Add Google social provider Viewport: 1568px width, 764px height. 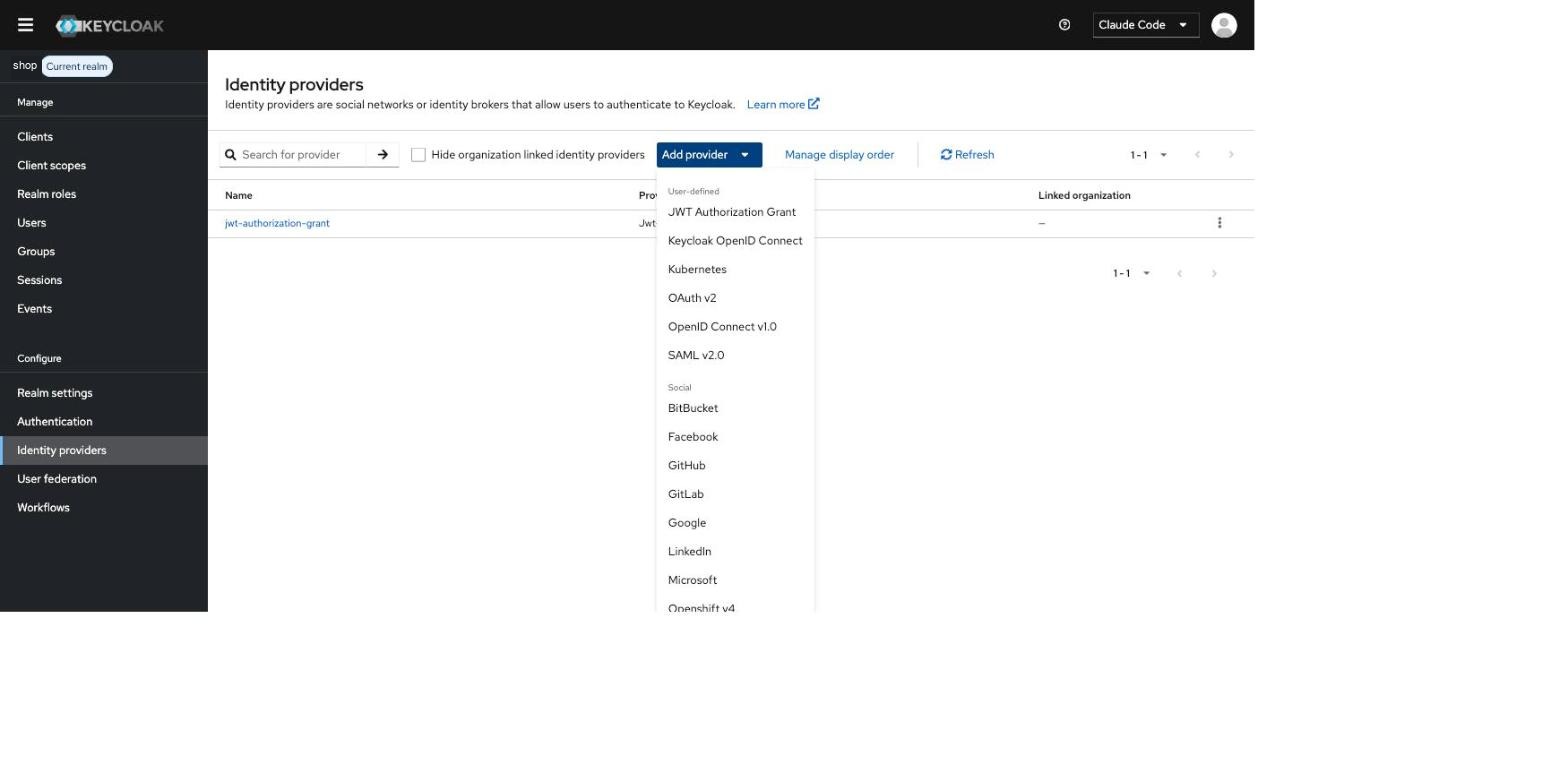(735, 523)
